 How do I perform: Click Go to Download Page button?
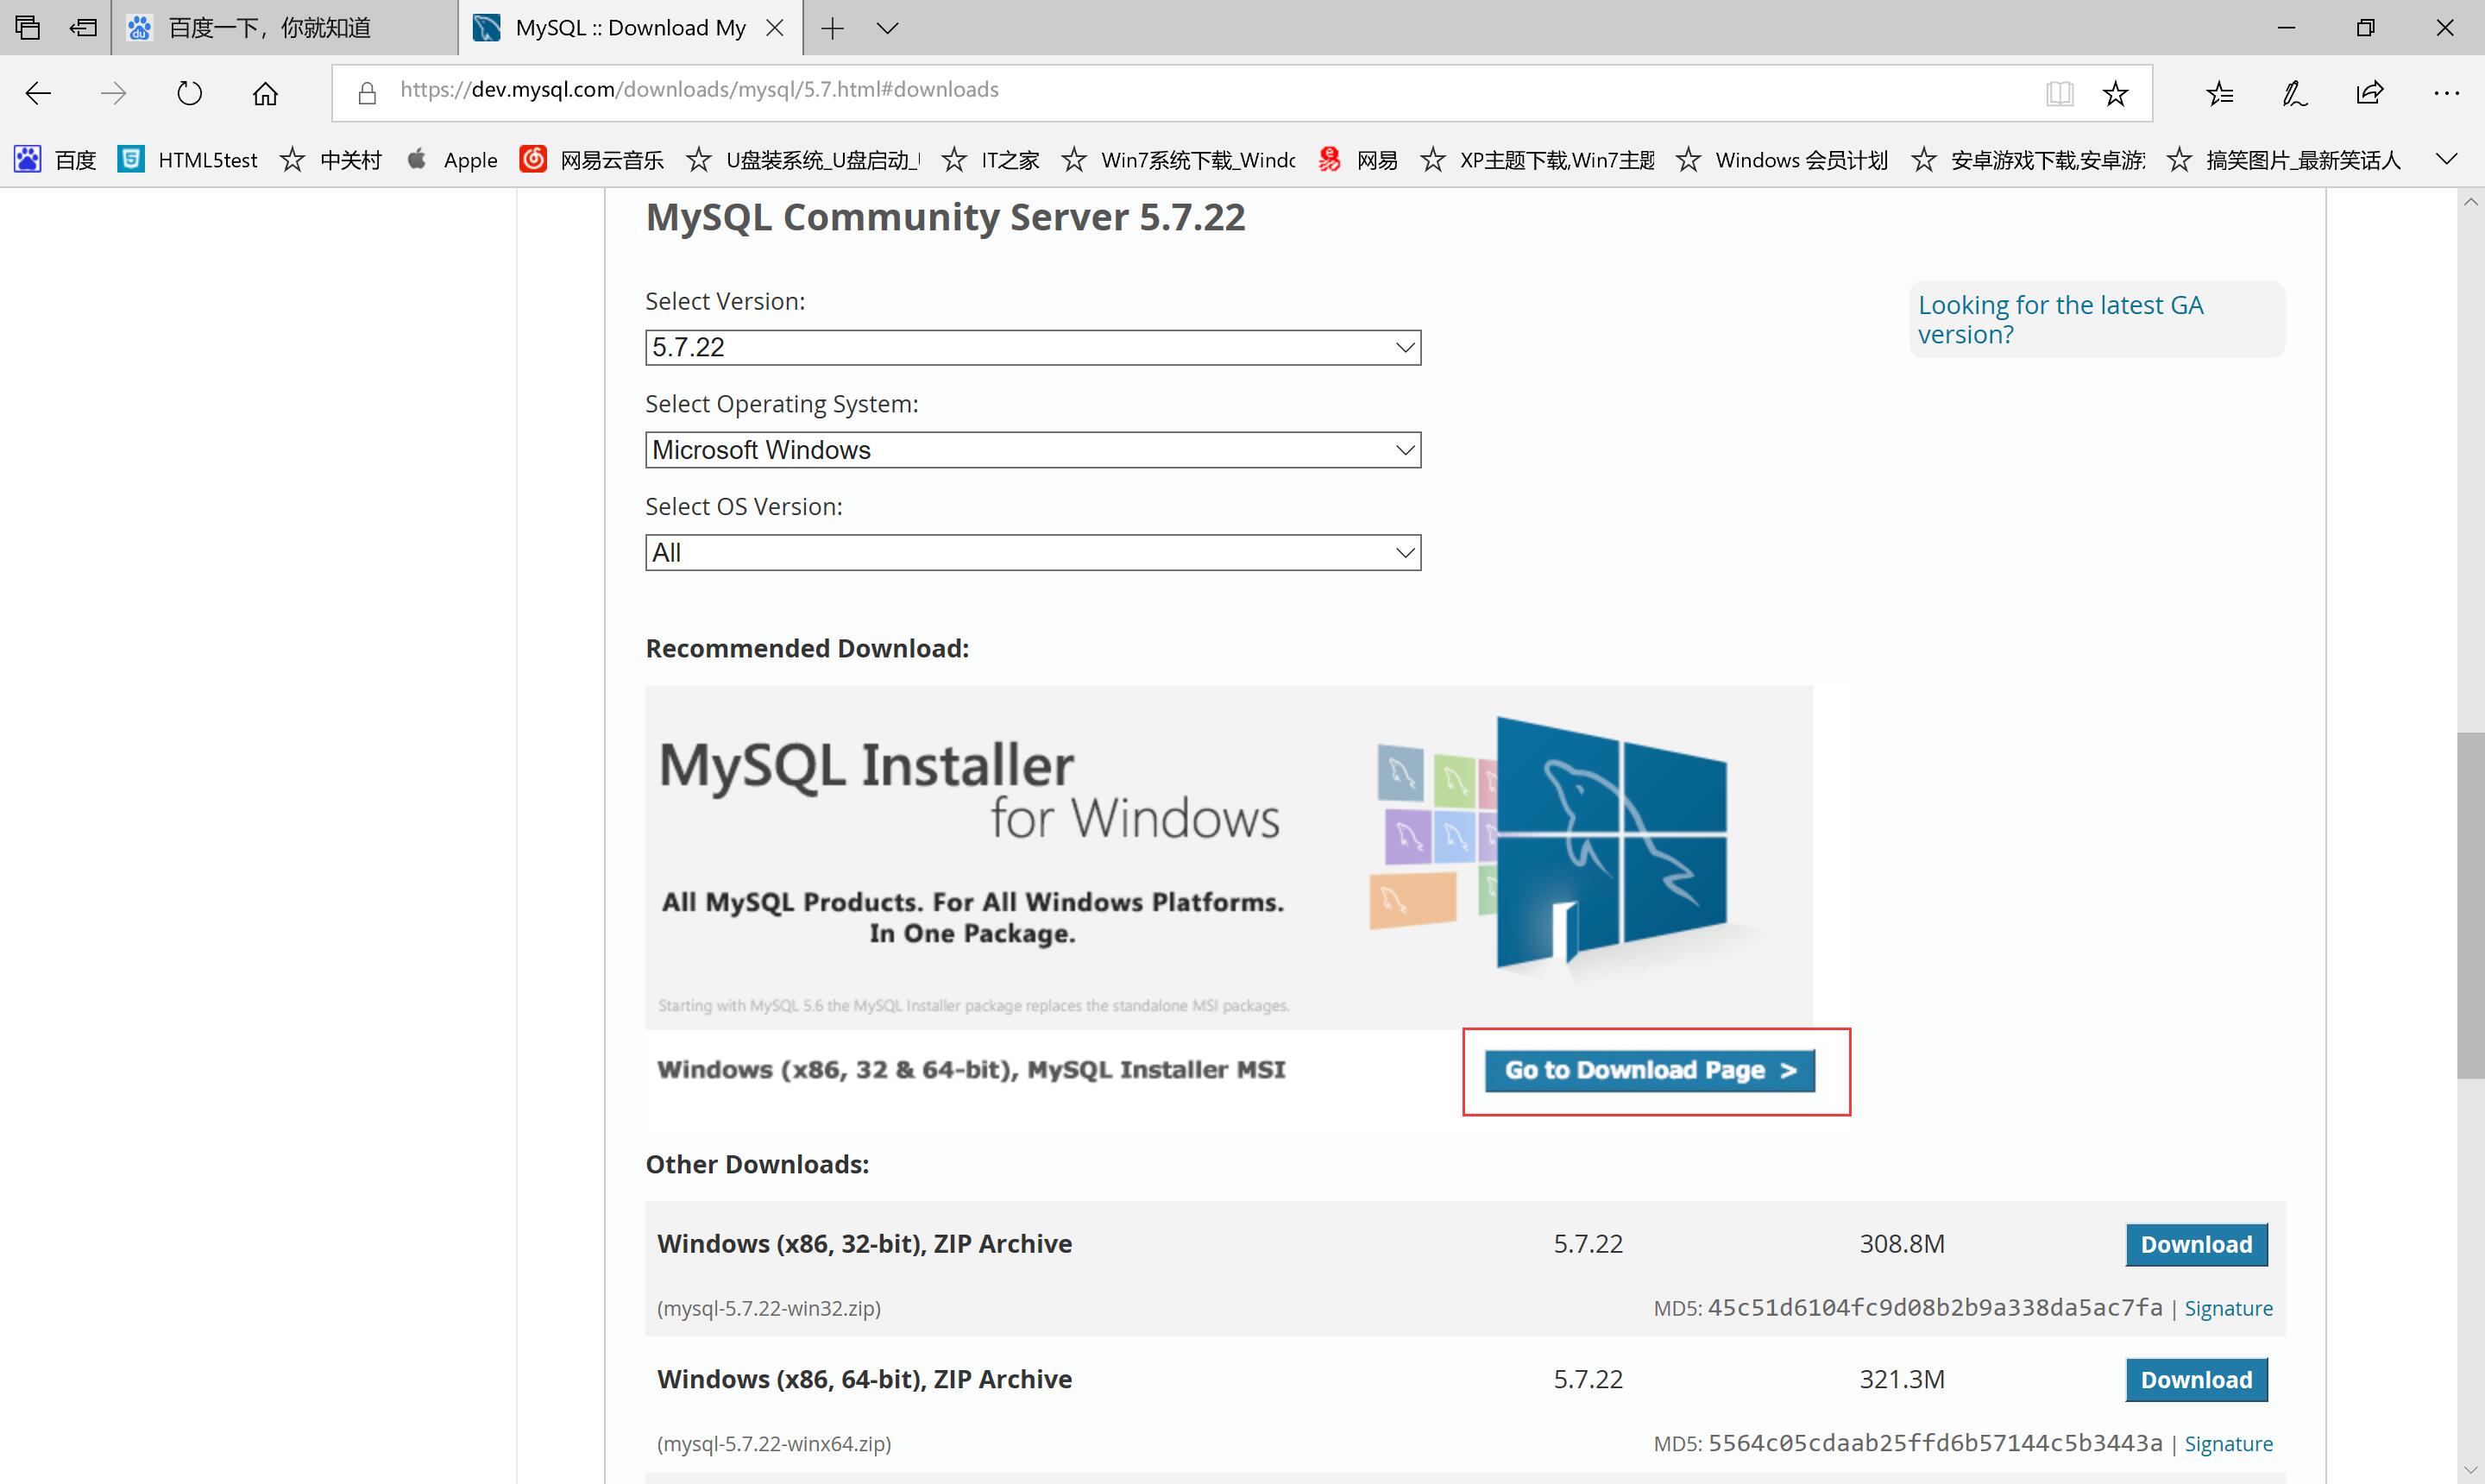point(1649,1071)
